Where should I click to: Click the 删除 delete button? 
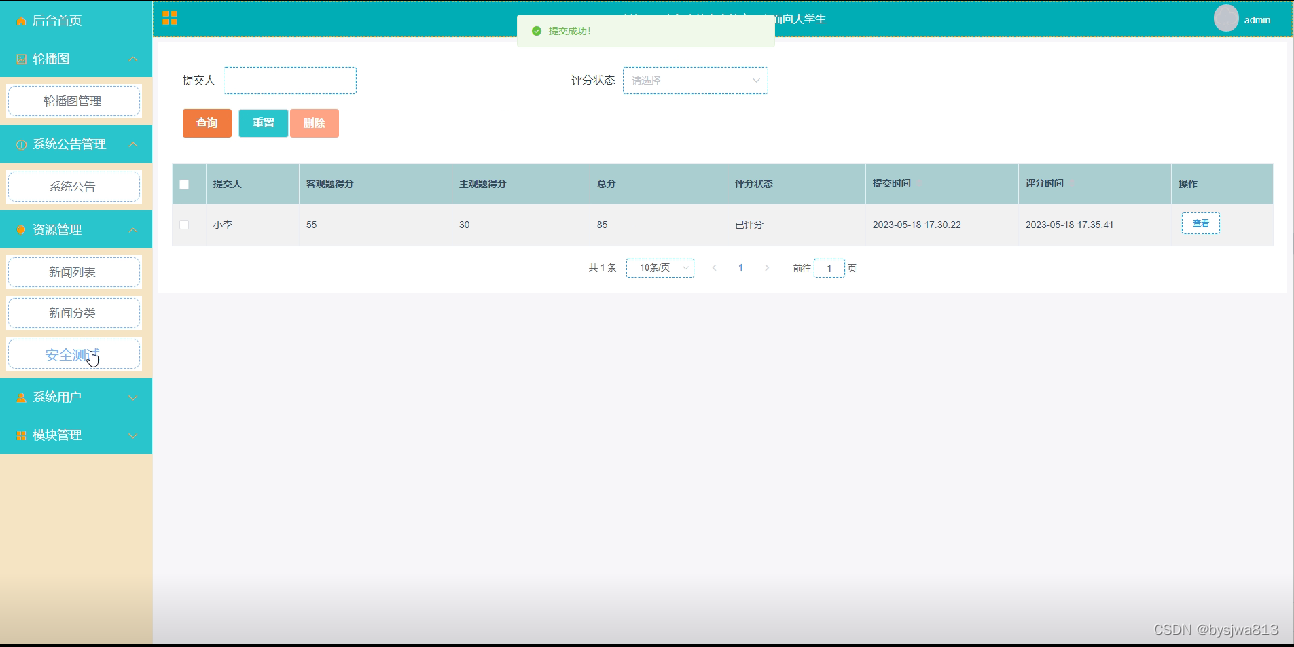[314, 123]
